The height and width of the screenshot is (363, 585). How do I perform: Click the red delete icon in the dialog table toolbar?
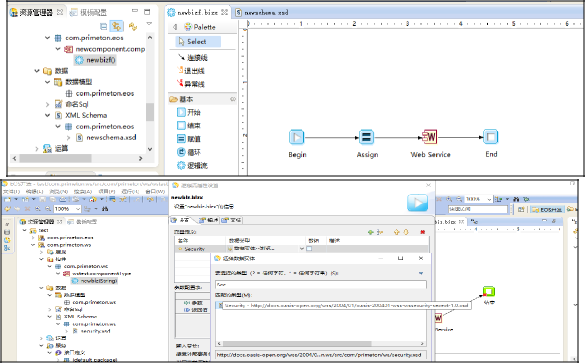coord(422,232)
